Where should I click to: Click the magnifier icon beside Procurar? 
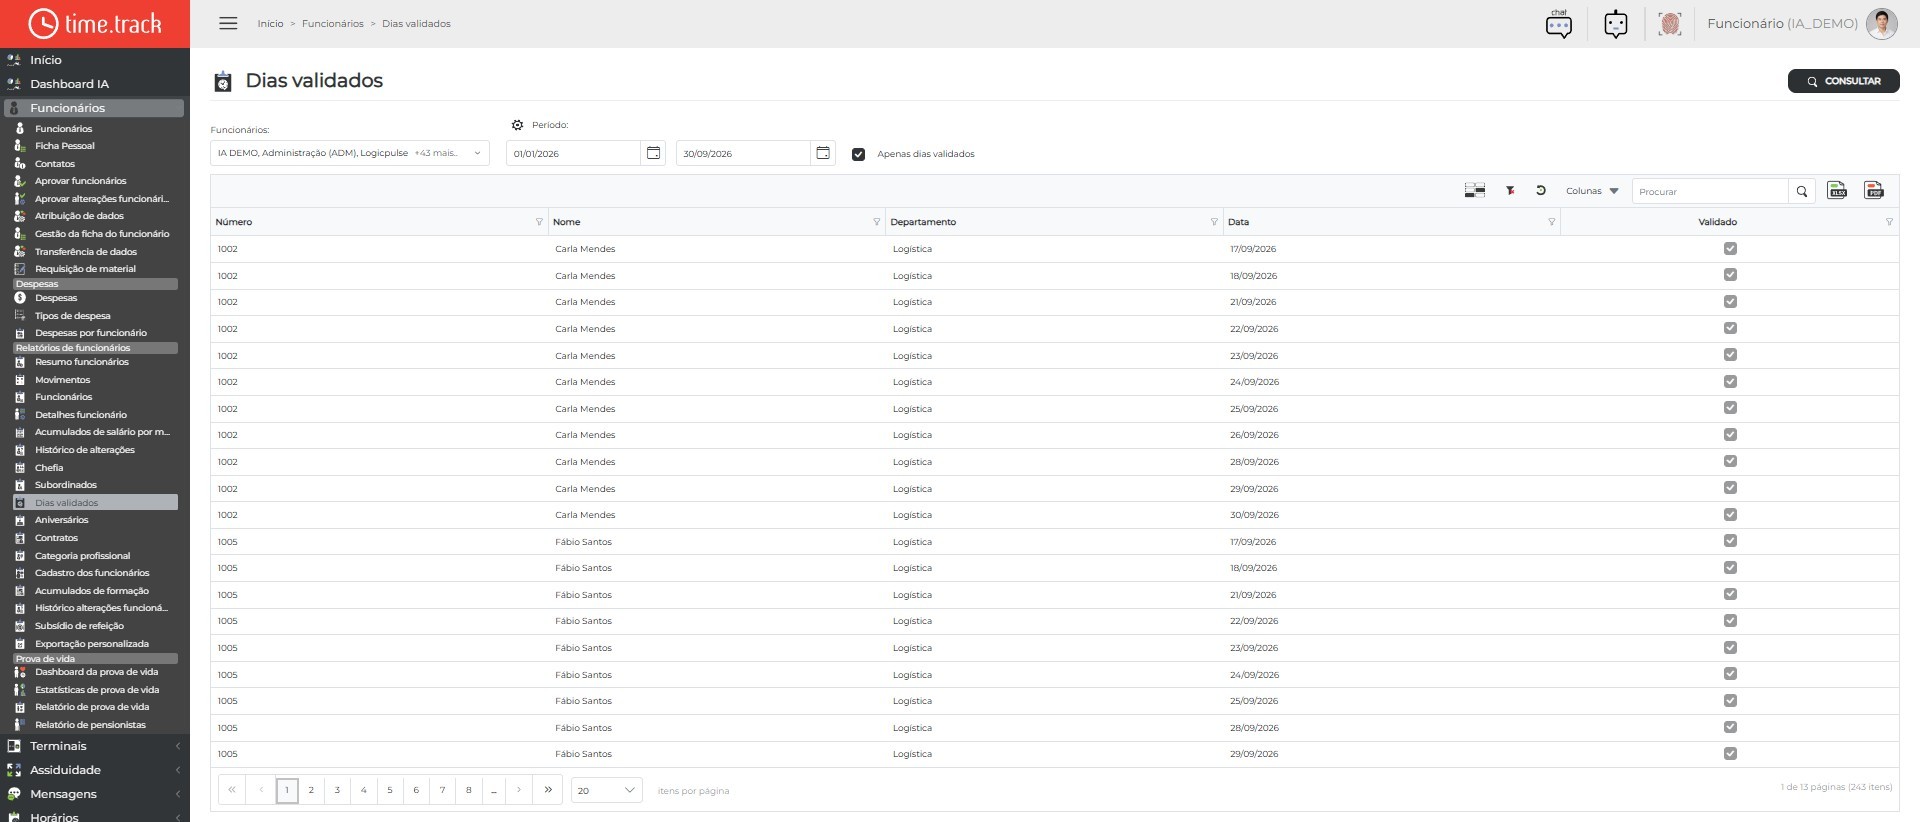tap(1802, 191)
